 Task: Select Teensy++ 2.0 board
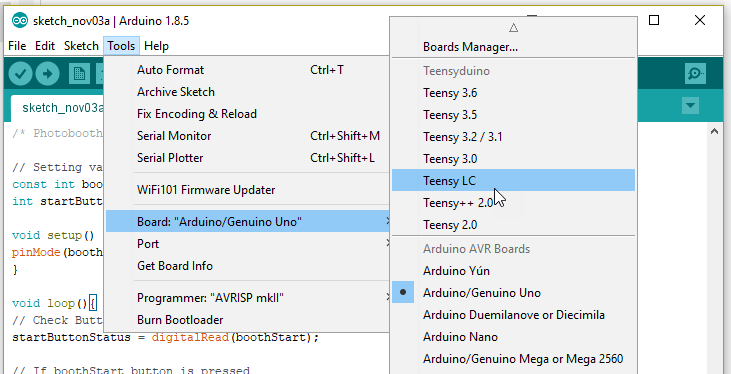[x=513, y=202]
